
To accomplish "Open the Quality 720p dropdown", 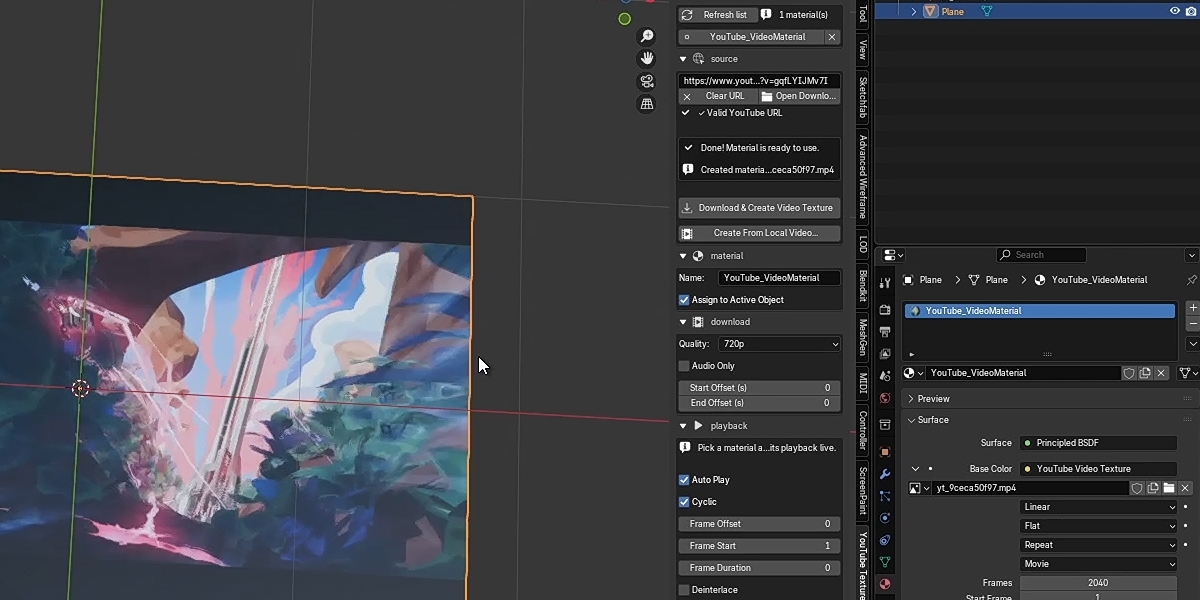I will (780, 344).
